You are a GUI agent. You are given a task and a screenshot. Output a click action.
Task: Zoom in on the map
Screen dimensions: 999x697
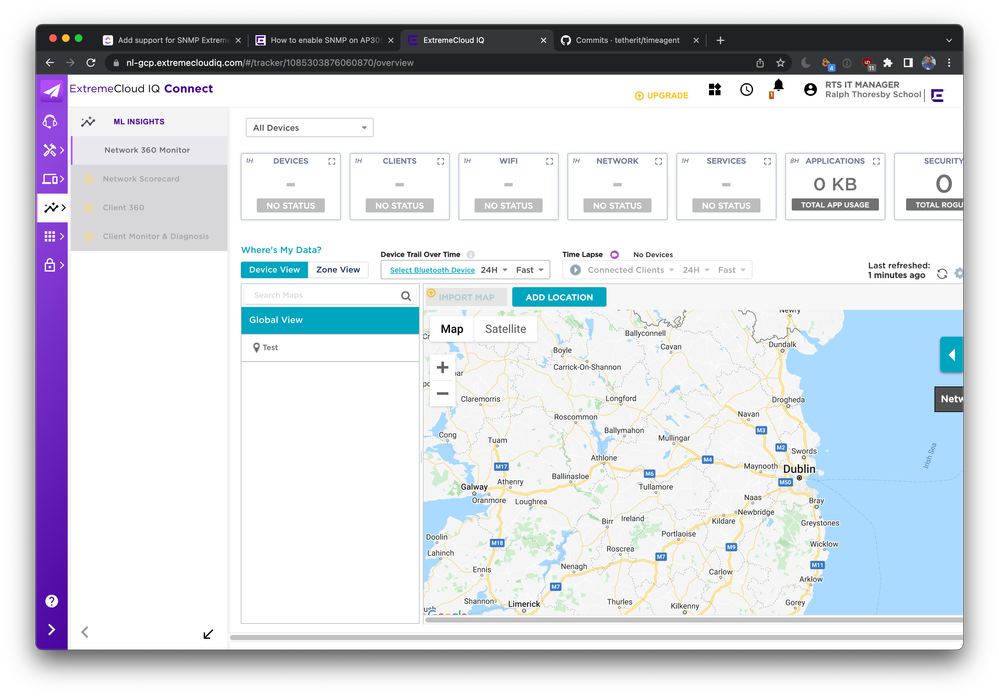click(x=442, y=367)
